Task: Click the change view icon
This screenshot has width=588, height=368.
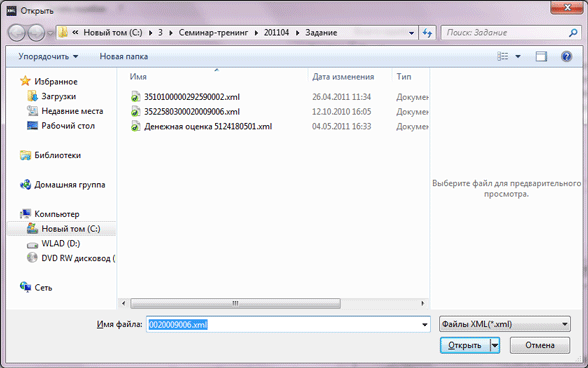Action: coord(502,57)
